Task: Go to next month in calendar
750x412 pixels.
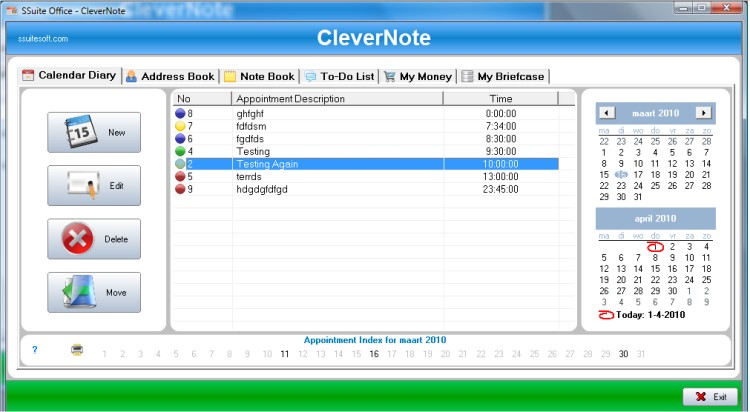Action: click(x=703, y=113)
